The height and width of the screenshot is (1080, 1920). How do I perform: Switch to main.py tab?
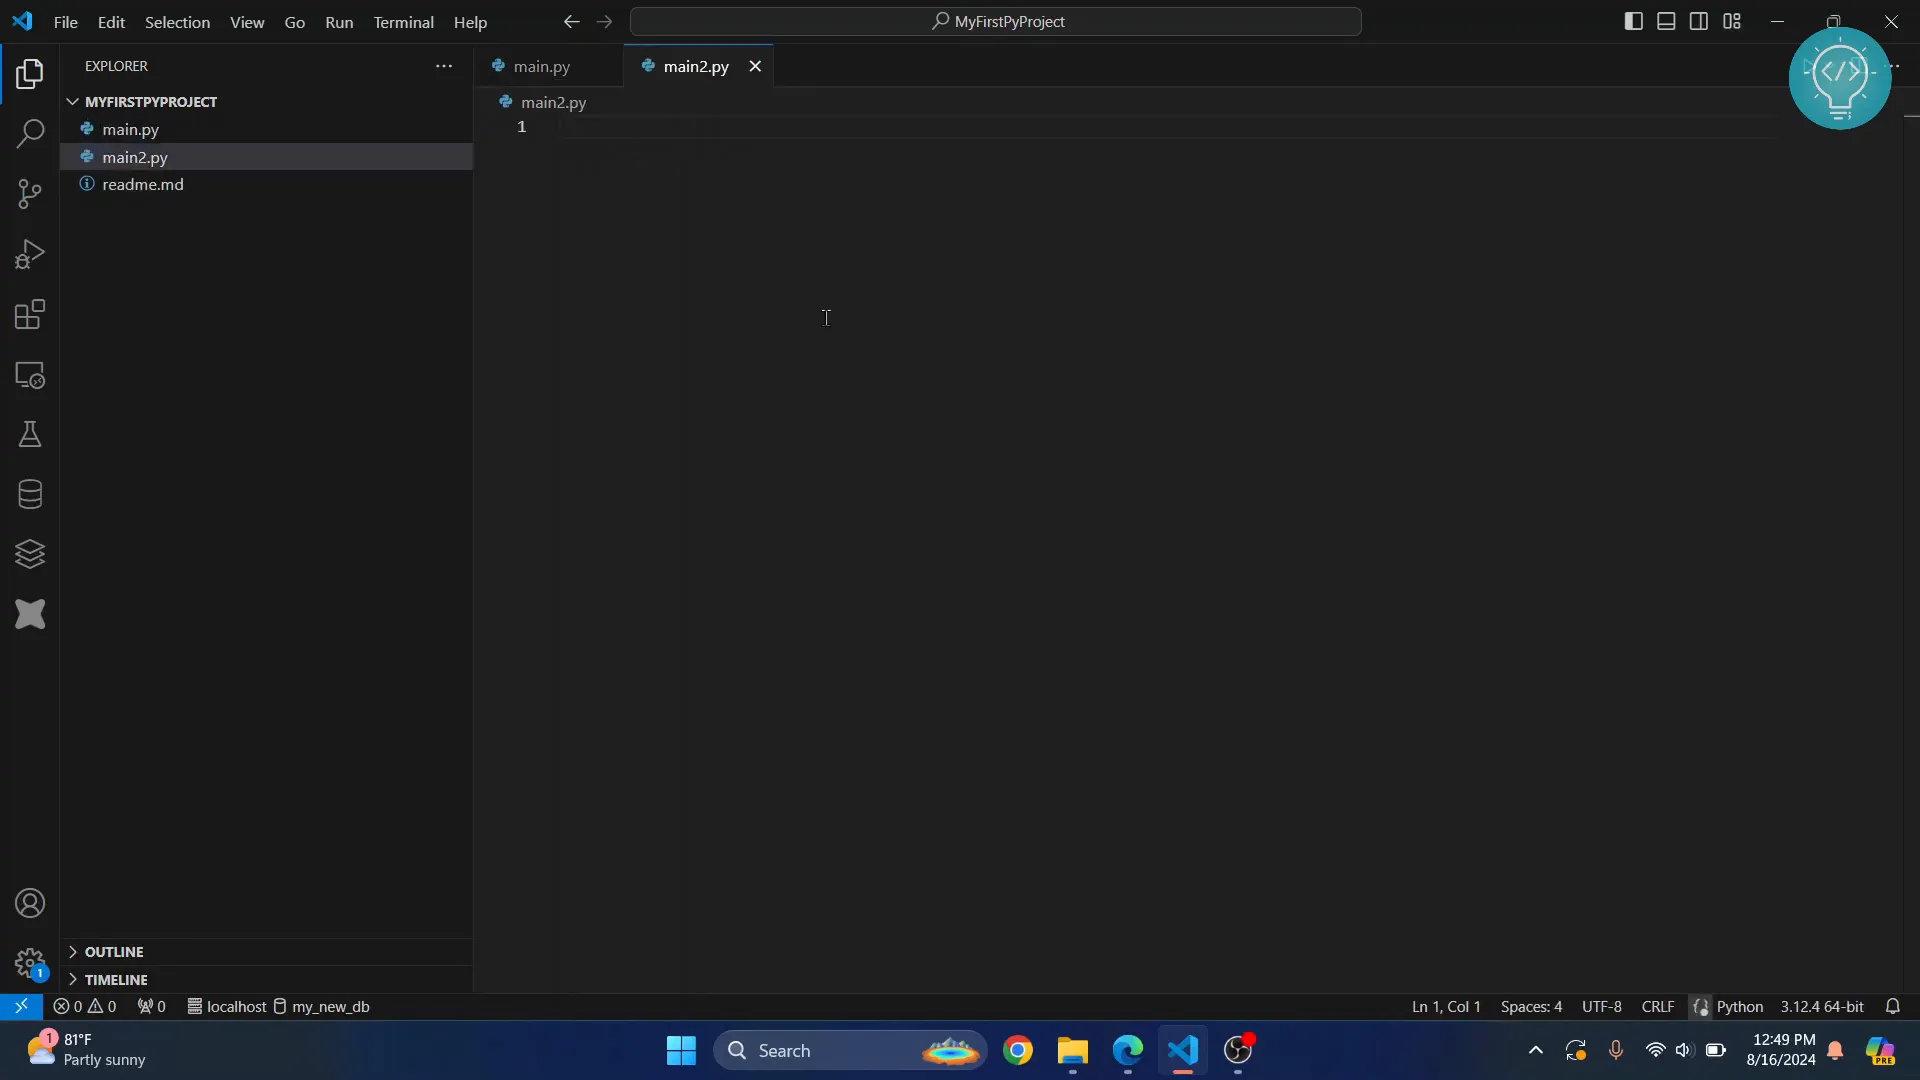point(542,66)
